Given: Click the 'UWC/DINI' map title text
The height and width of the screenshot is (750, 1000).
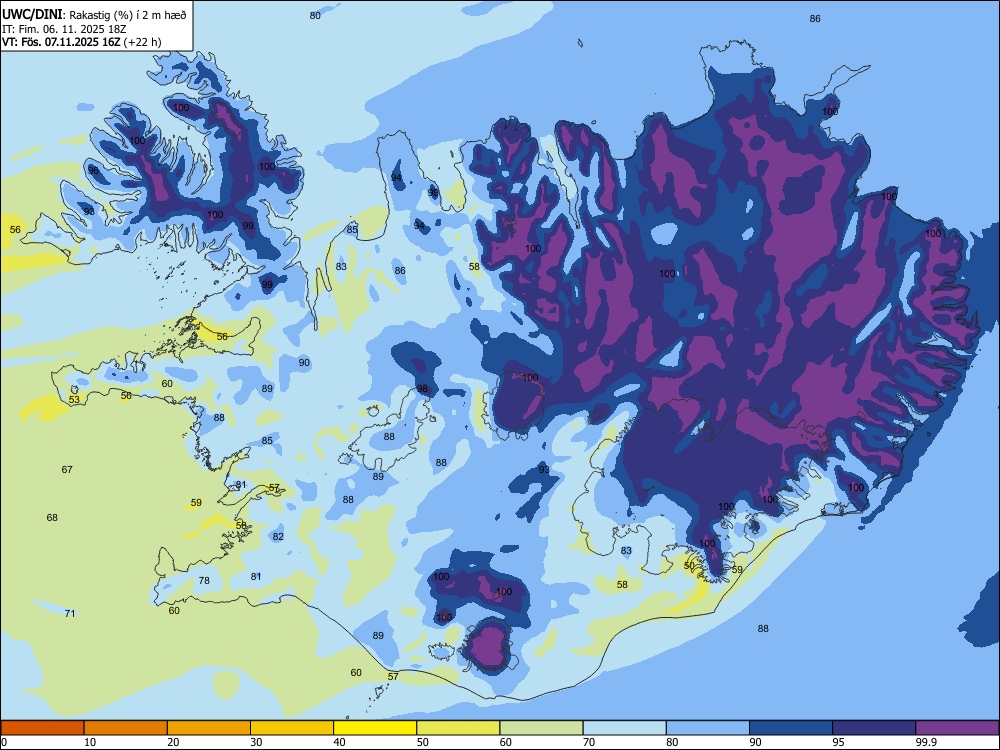Looking at the screenshot, I should (32, 15).
